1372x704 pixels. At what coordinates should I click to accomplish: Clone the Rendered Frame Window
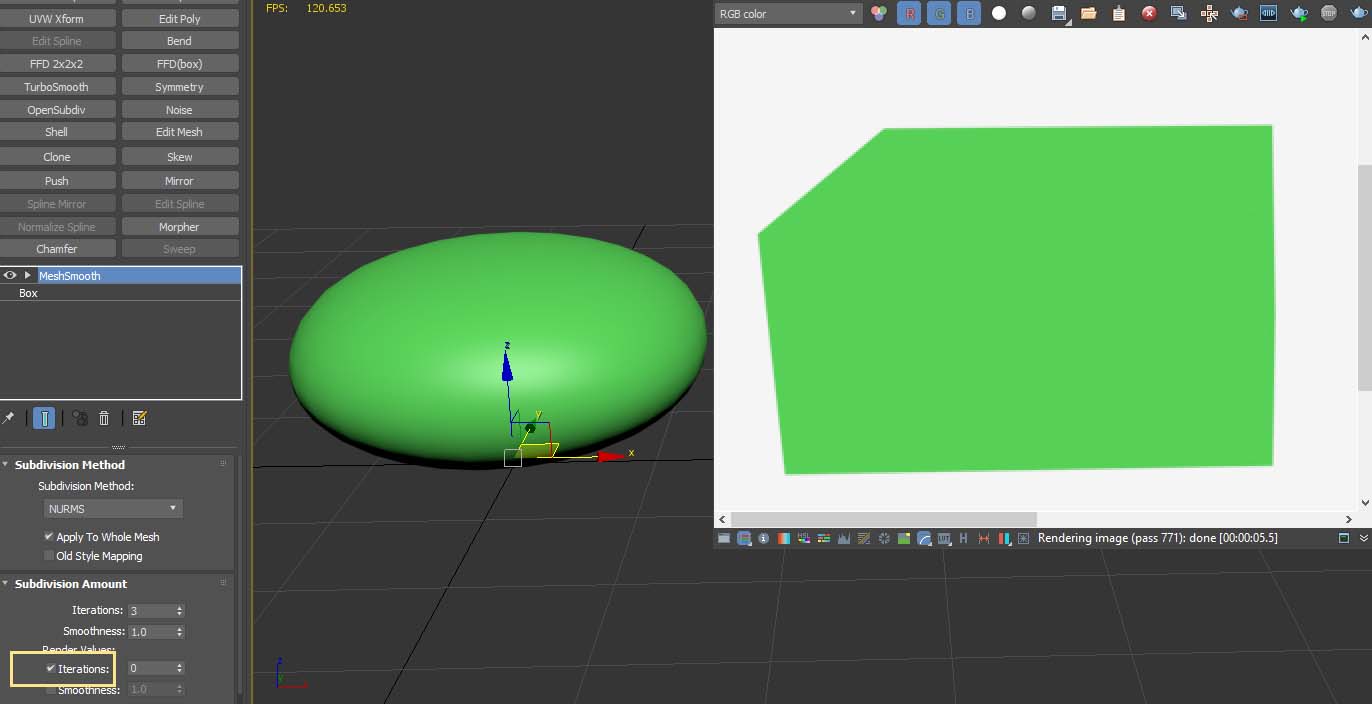coord(1179,14)
